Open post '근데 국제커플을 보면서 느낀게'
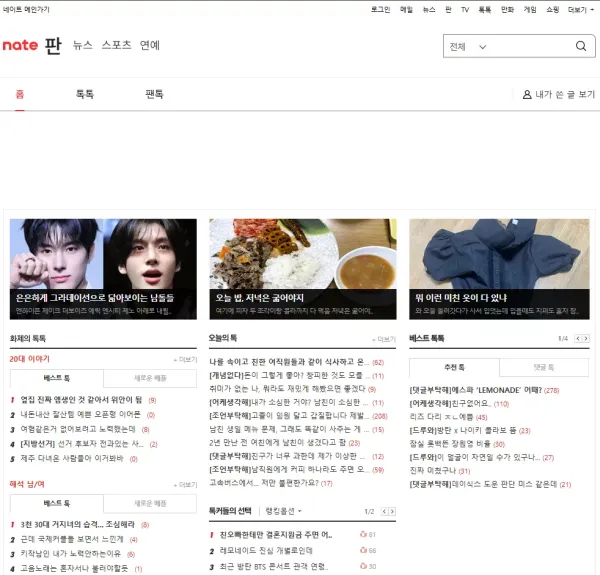 point(72,539)
